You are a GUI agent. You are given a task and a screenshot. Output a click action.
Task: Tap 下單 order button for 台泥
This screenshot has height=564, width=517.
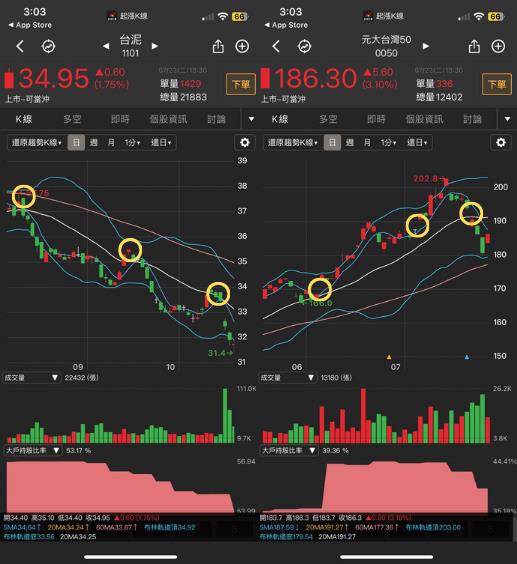[x=241, y=84]
